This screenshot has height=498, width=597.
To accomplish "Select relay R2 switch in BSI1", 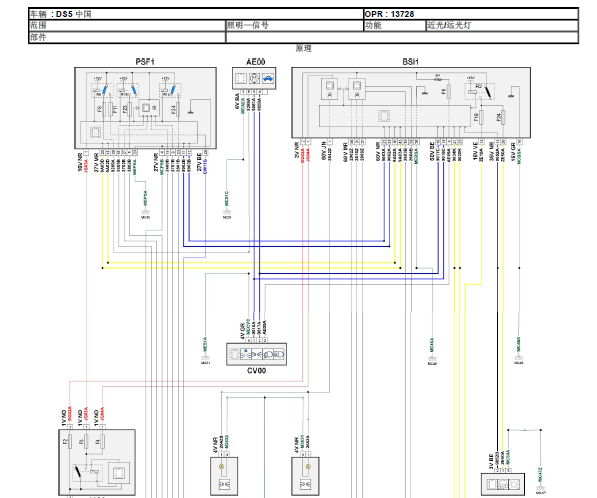I will coord(488,91).
